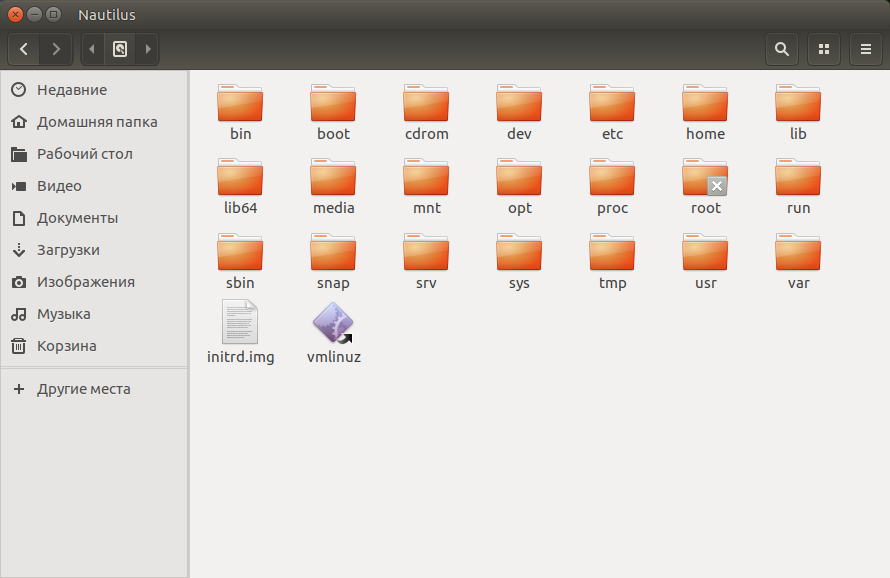The height and width of the screenshot is (578, 890).
Task: Toggle the grid view button
Action: point(823,49)
